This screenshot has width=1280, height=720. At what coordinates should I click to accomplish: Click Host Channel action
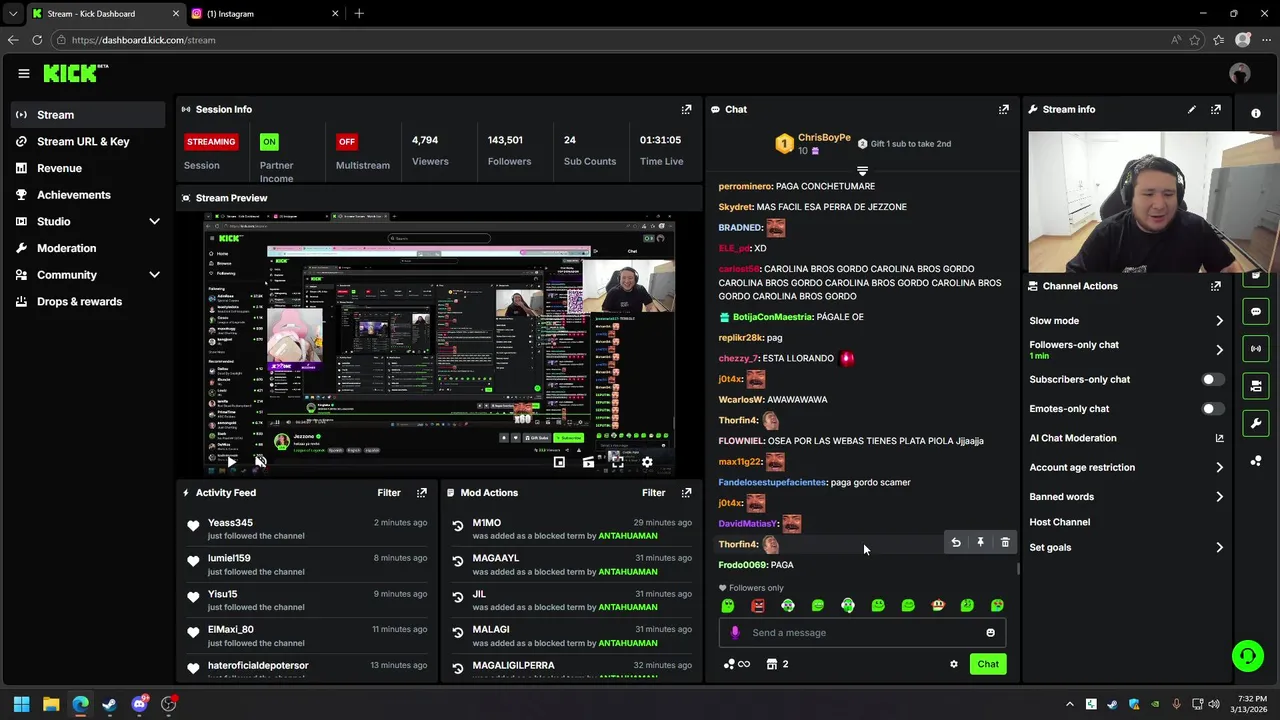1059,522
